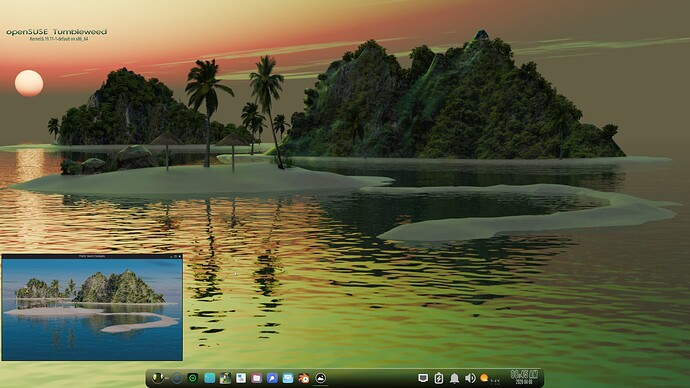
Task: Select the active image viewer dock icon
Action: (x=320, y=378)
